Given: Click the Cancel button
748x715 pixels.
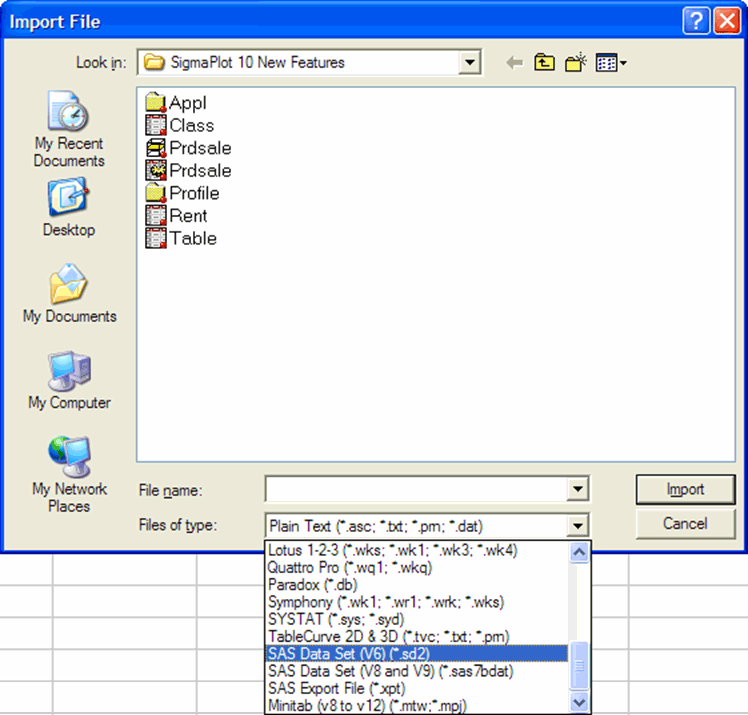Looking at the screenshot, I should click(685, 524).
